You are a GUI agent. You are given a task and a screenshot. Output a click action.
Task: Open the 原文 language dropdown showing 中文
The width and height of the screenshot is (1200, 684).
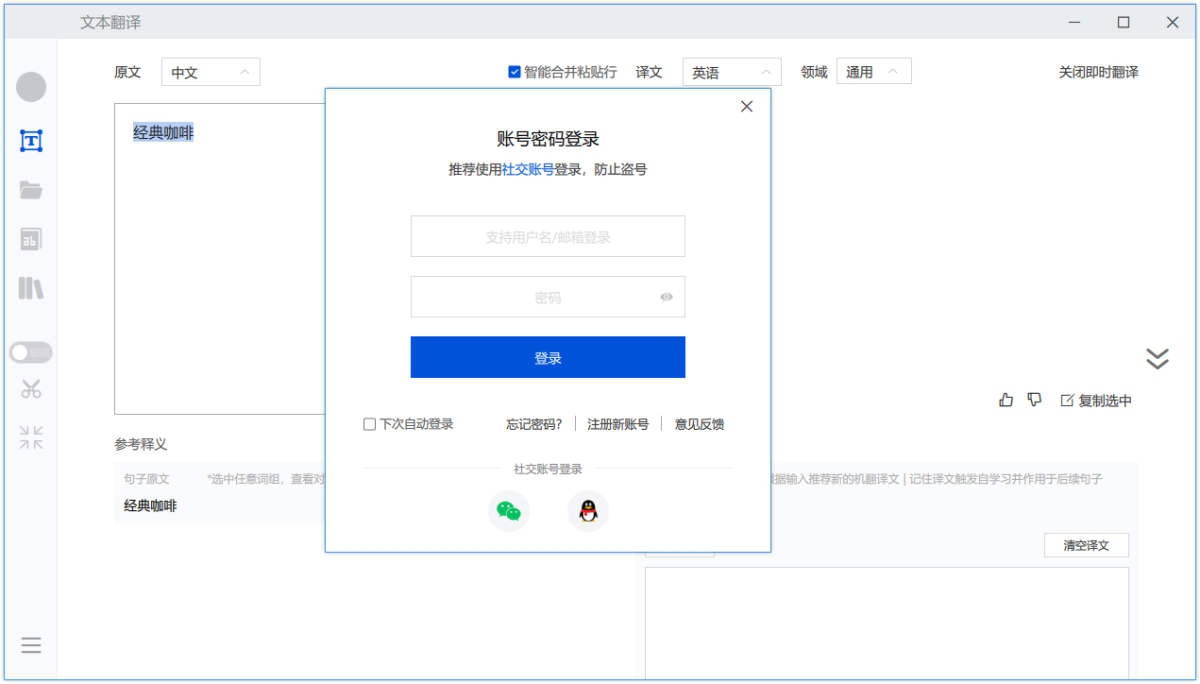tap(210, 72)
